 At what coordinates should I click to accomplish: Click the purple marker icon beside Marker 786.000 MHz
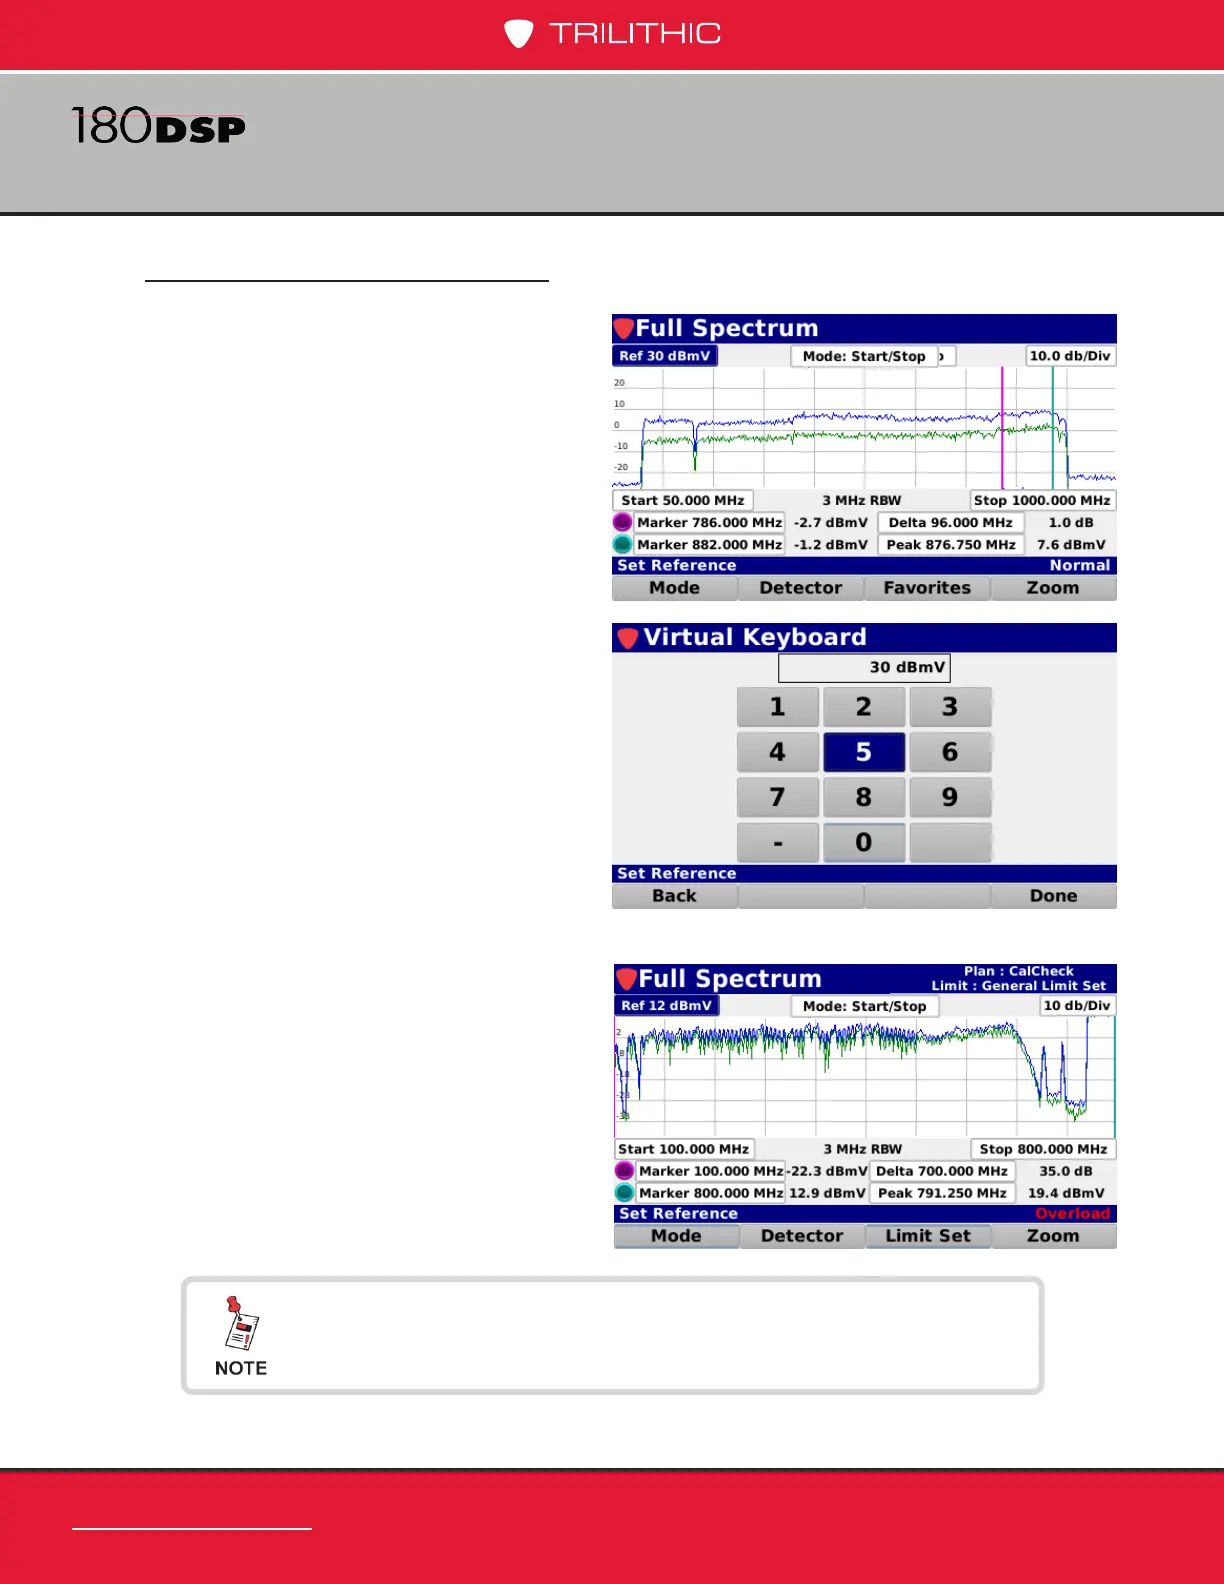(x=622, y=522)
